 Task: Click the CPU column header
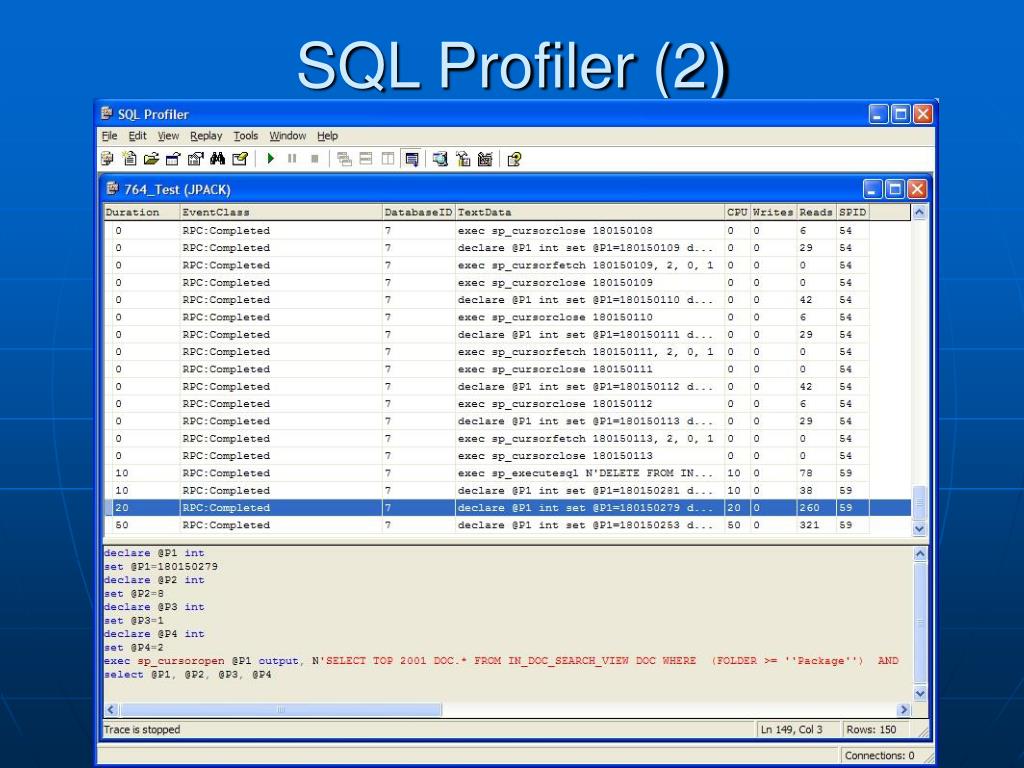tap(737, 212)
